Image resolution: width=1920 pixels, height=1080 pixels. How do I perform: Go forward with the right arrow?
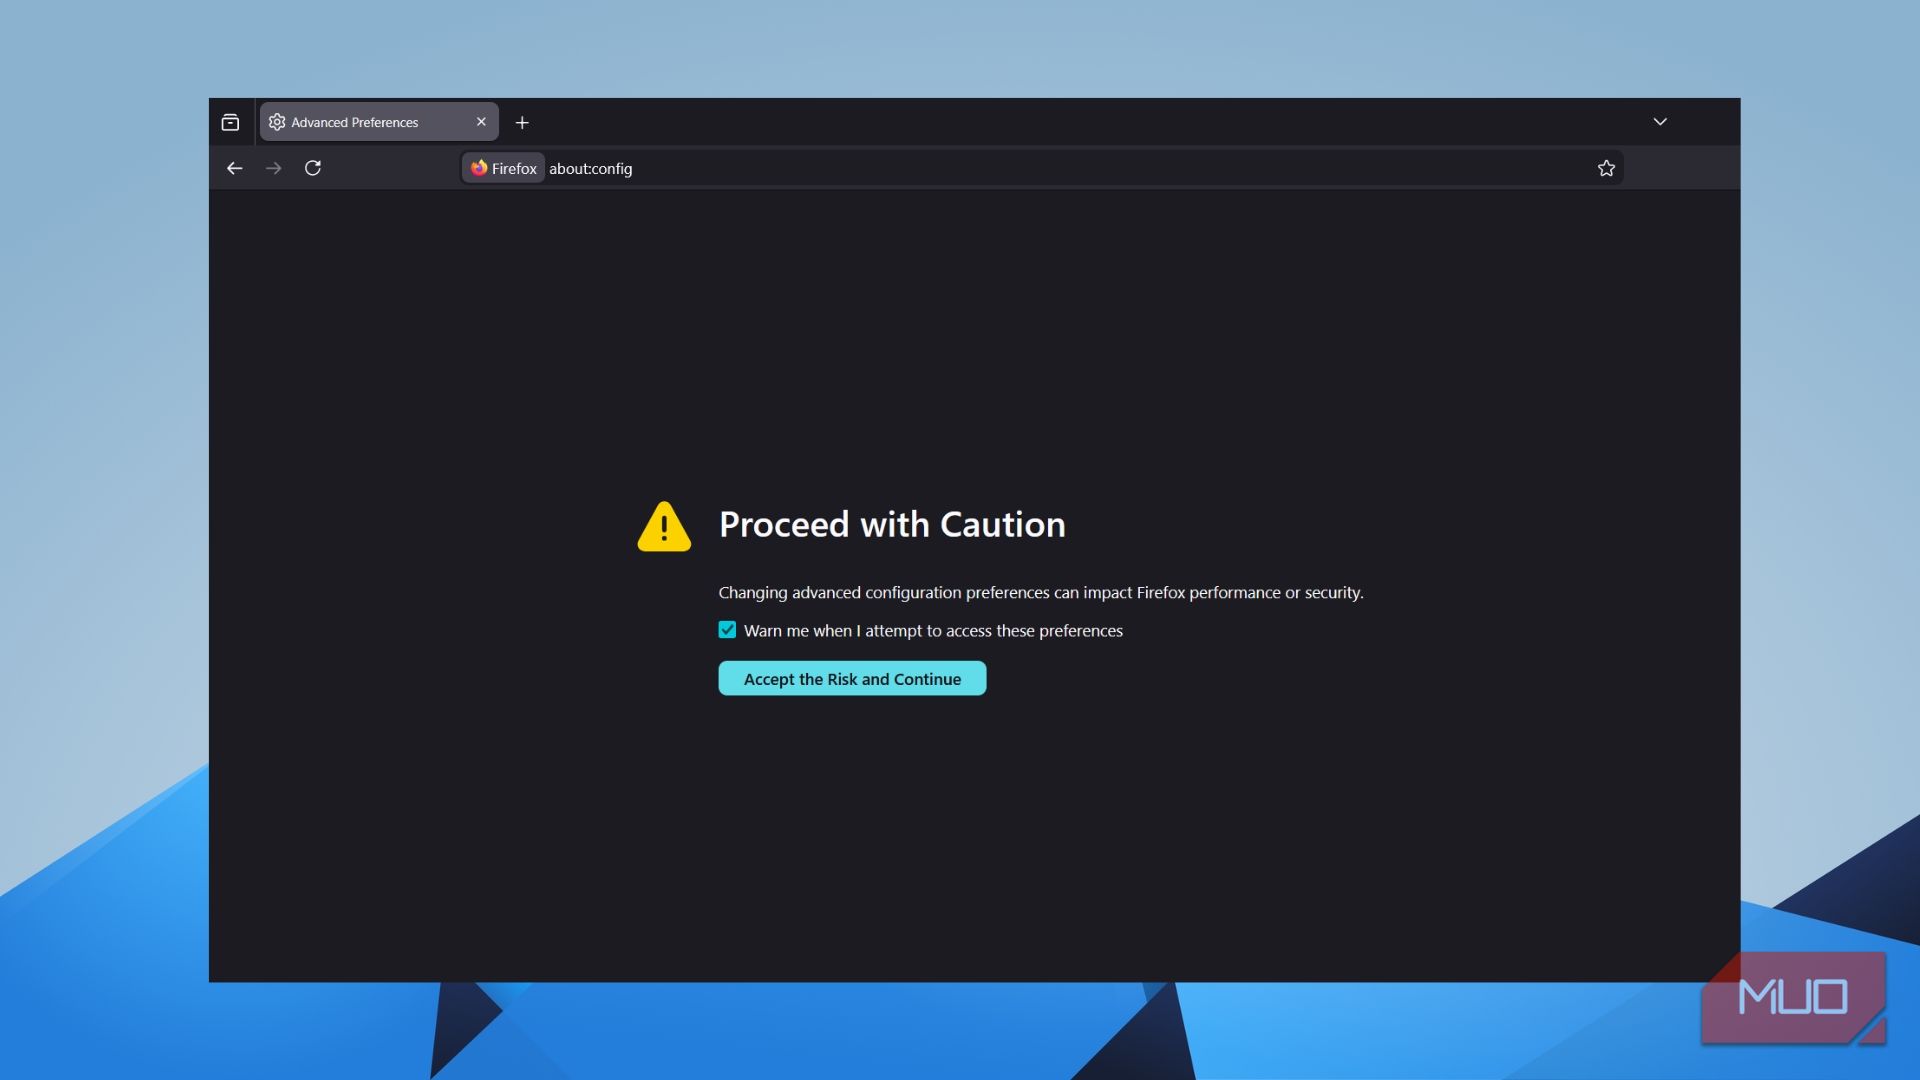tap(273, 168)
